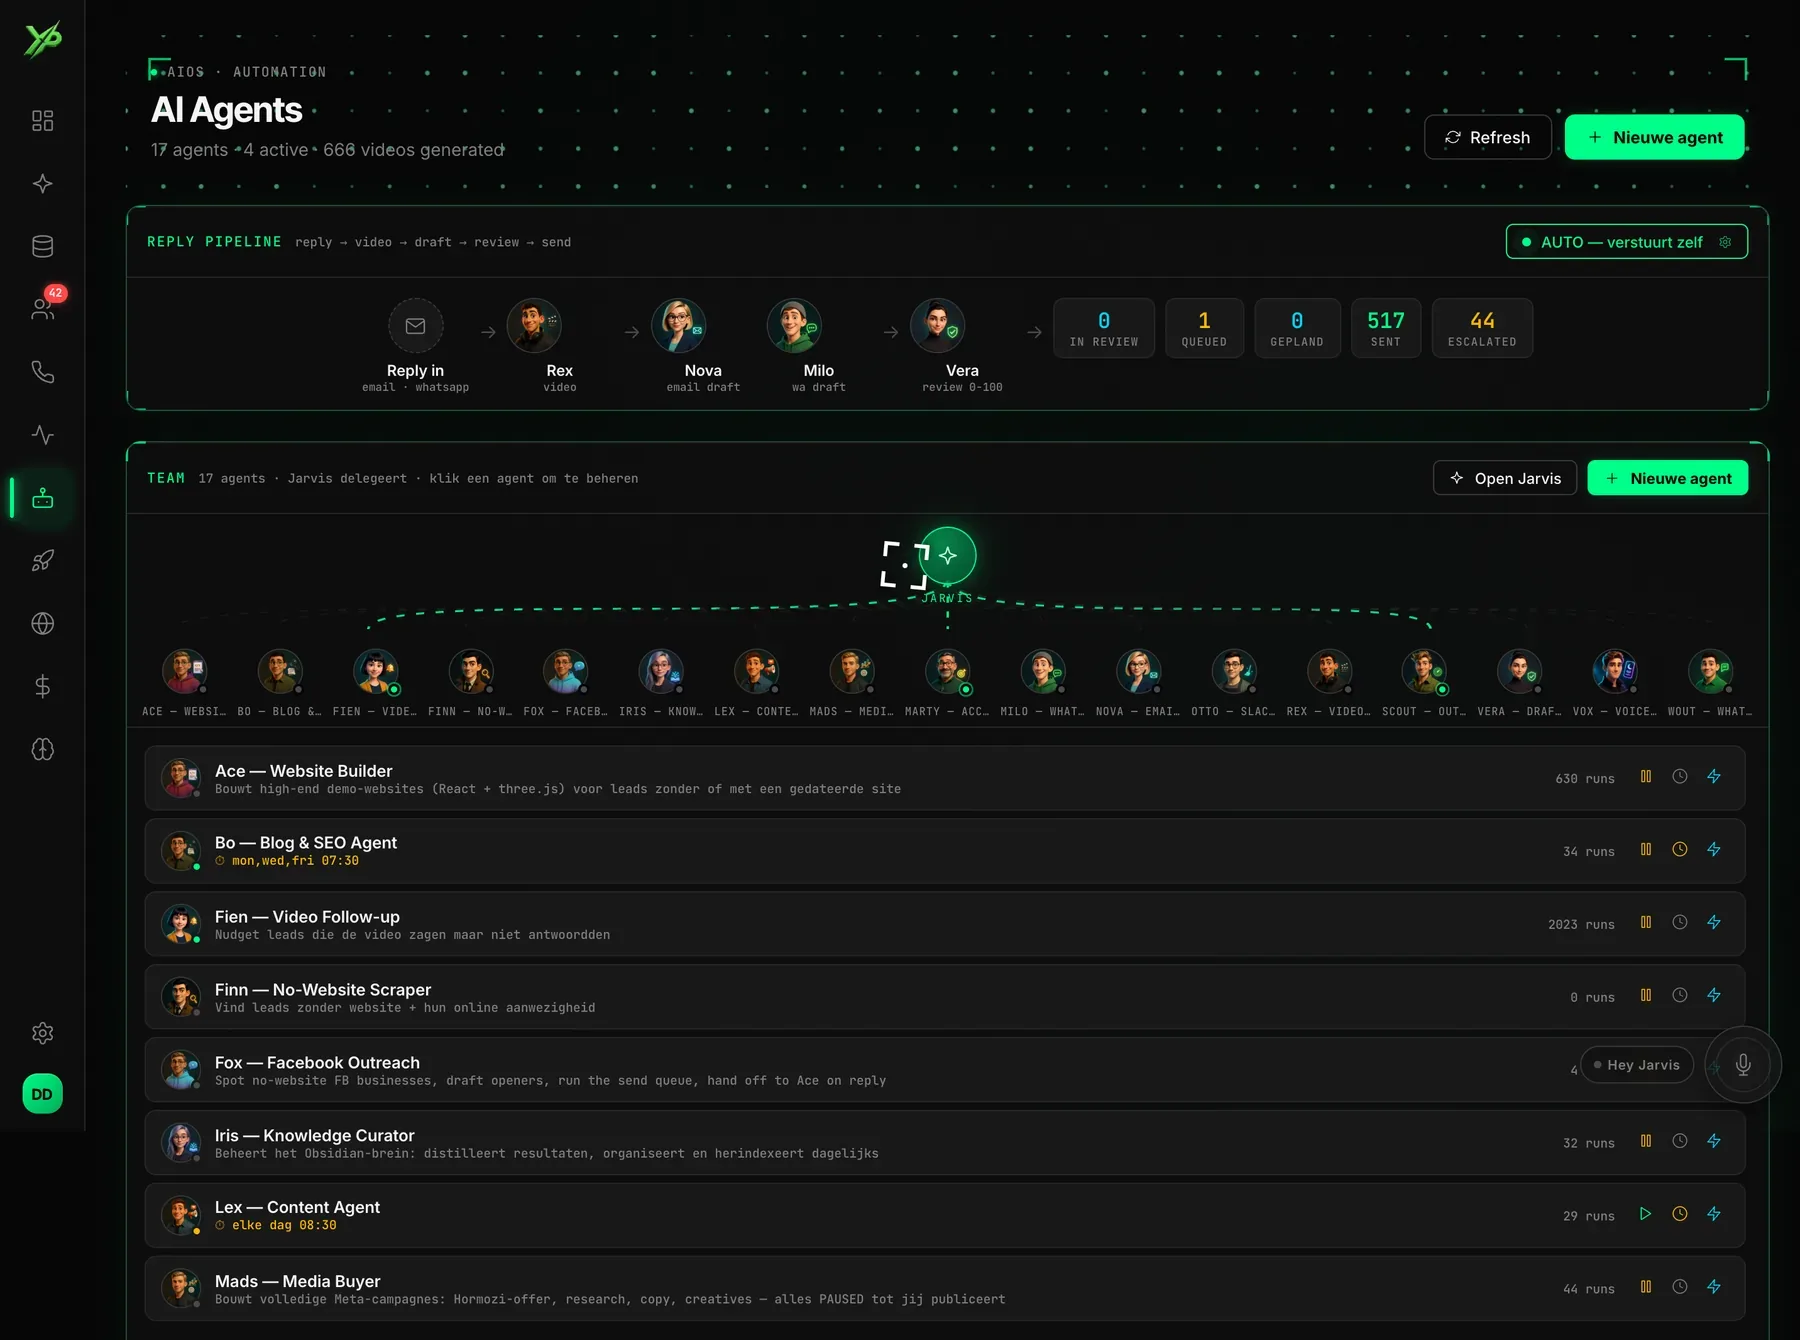
Task: Click the Reply in envelope step
Action: [415, 326]
